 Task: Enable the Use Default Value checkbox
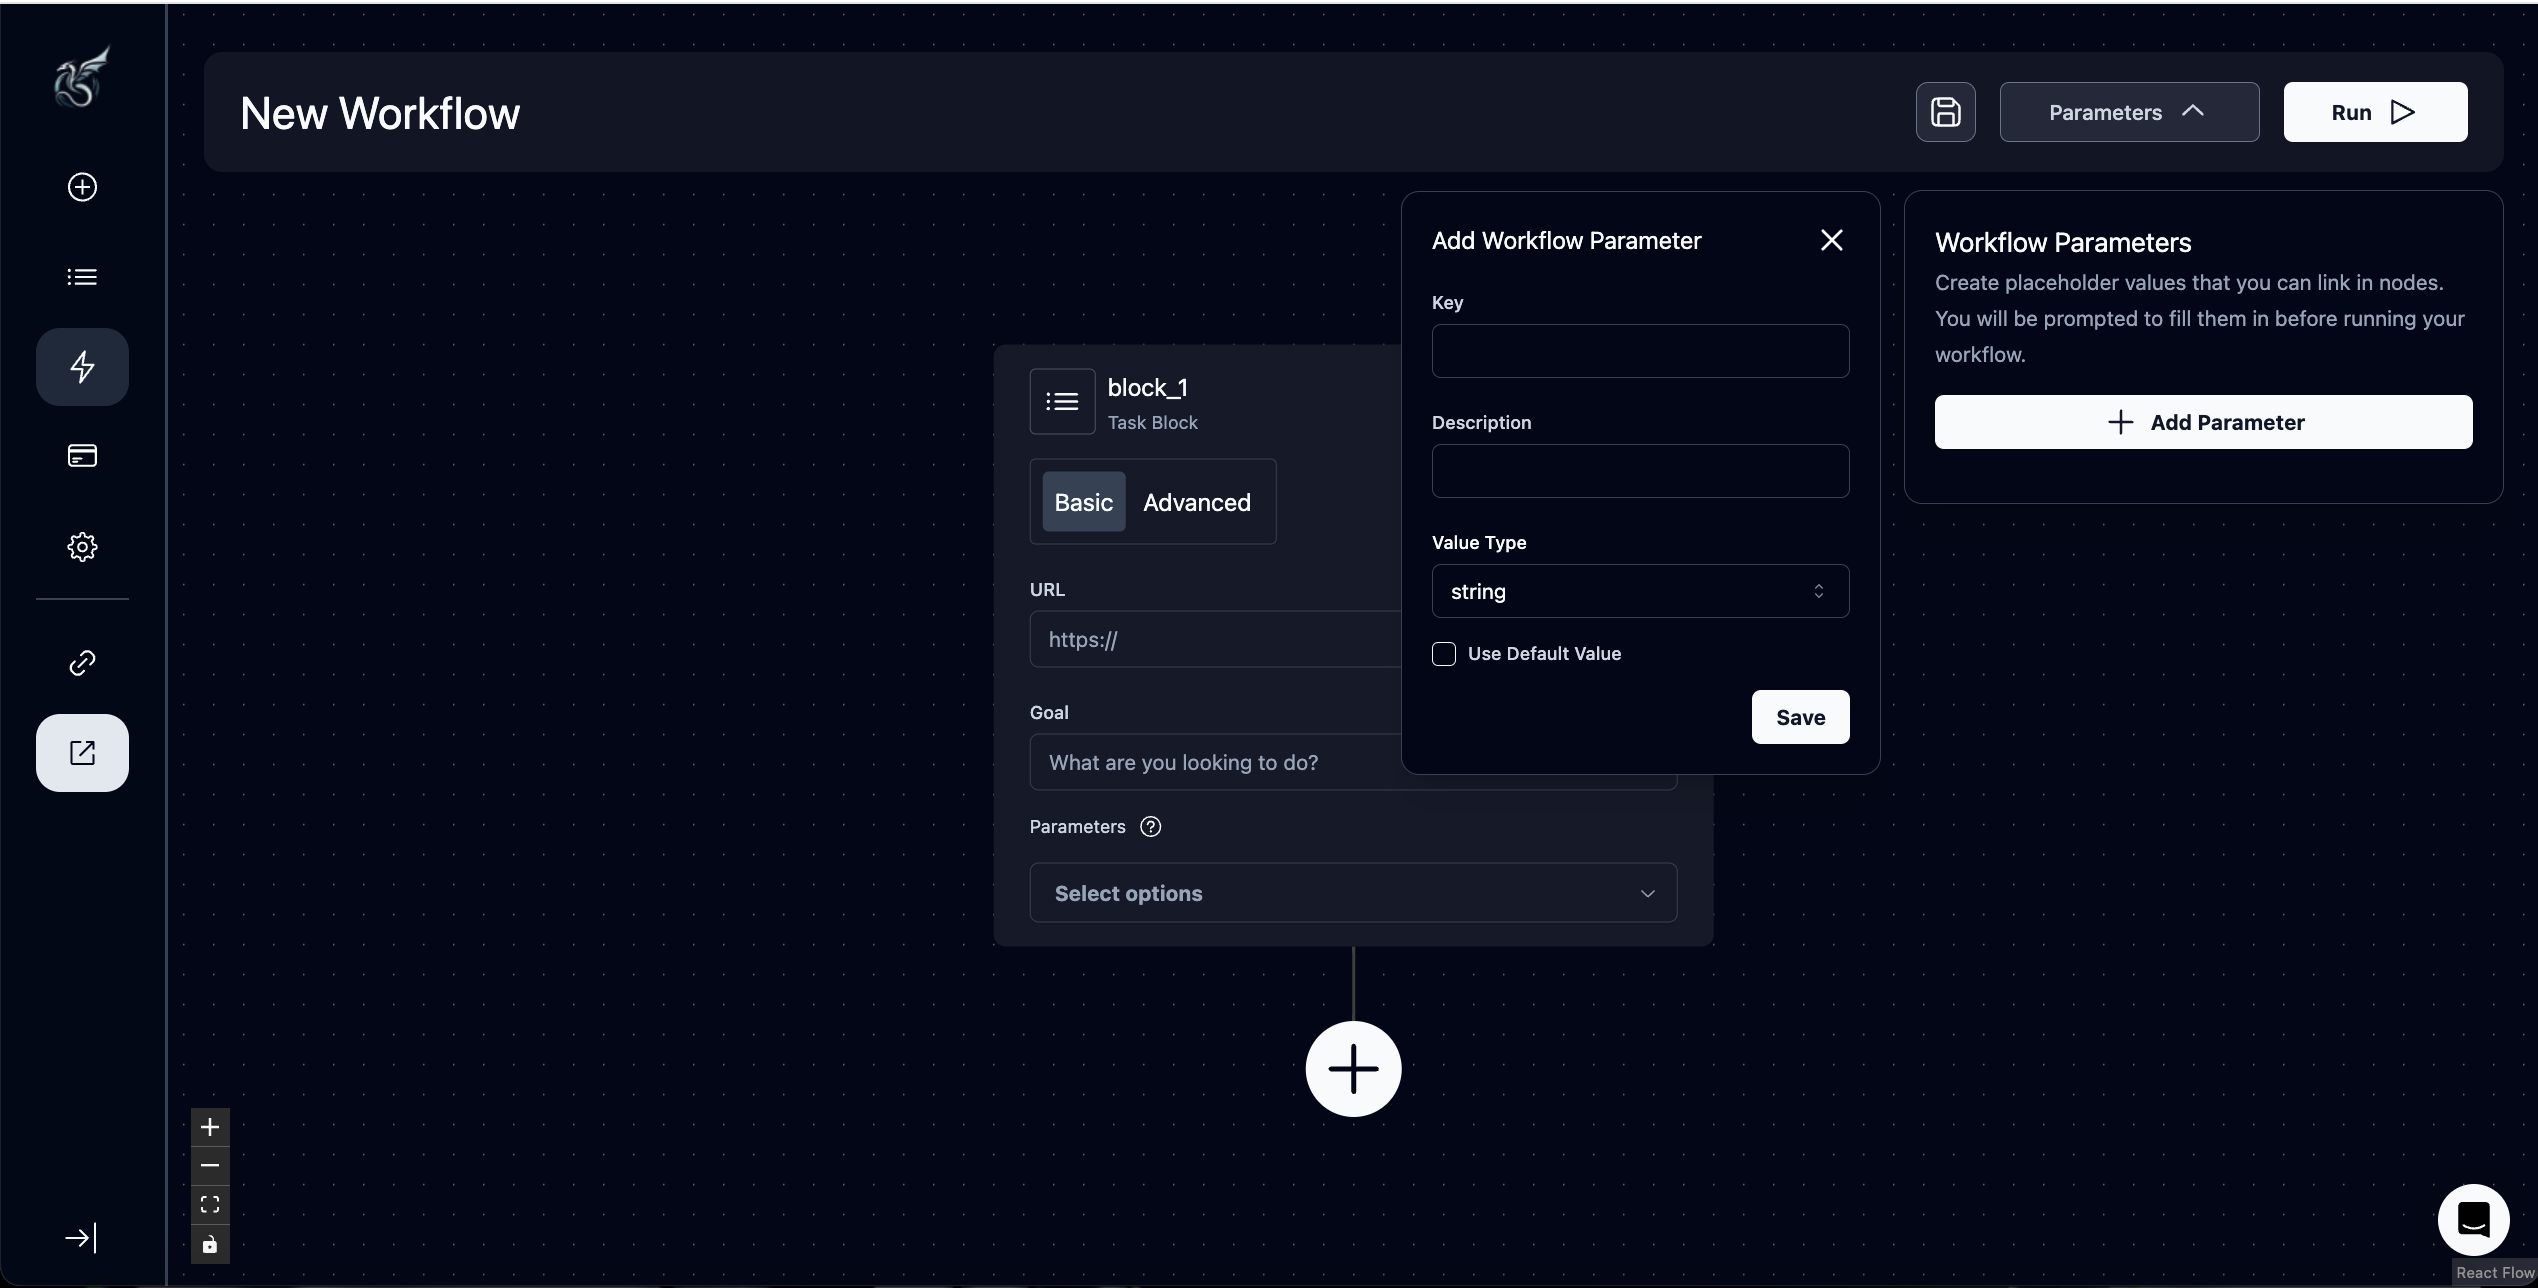(x=1444, y=654)
